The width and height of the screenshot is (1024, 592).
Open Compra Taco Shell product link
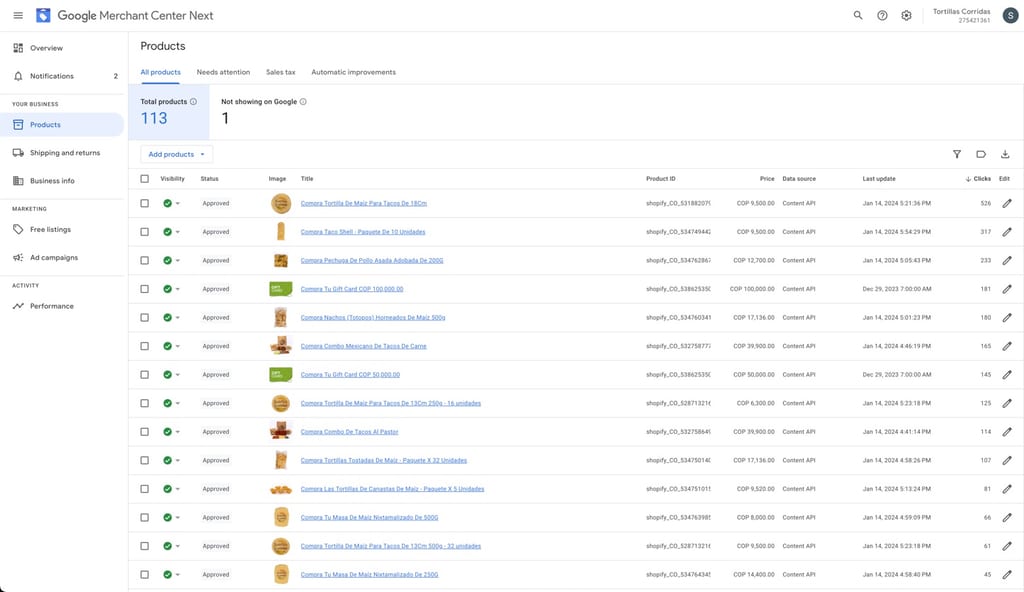point(363,232)
